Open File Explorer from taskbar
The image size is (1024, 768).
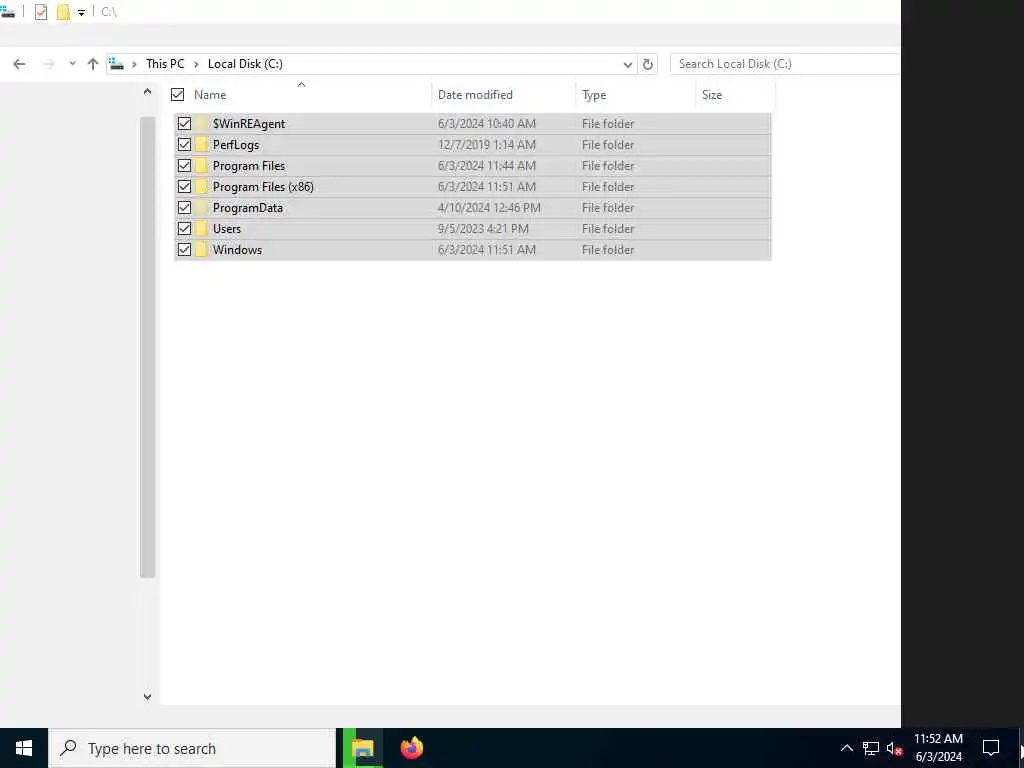[x=362, y=748]
